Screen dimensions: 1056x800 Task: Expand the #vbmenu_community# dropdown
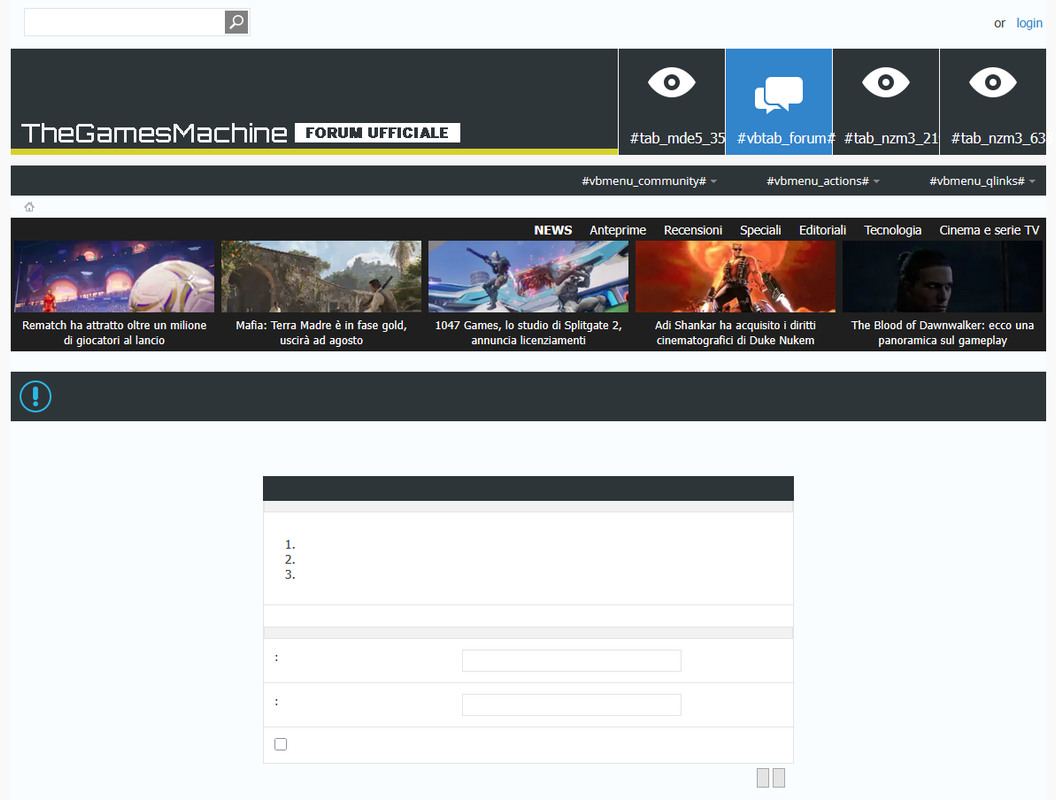pyautogui.click(x=649, y=181)
